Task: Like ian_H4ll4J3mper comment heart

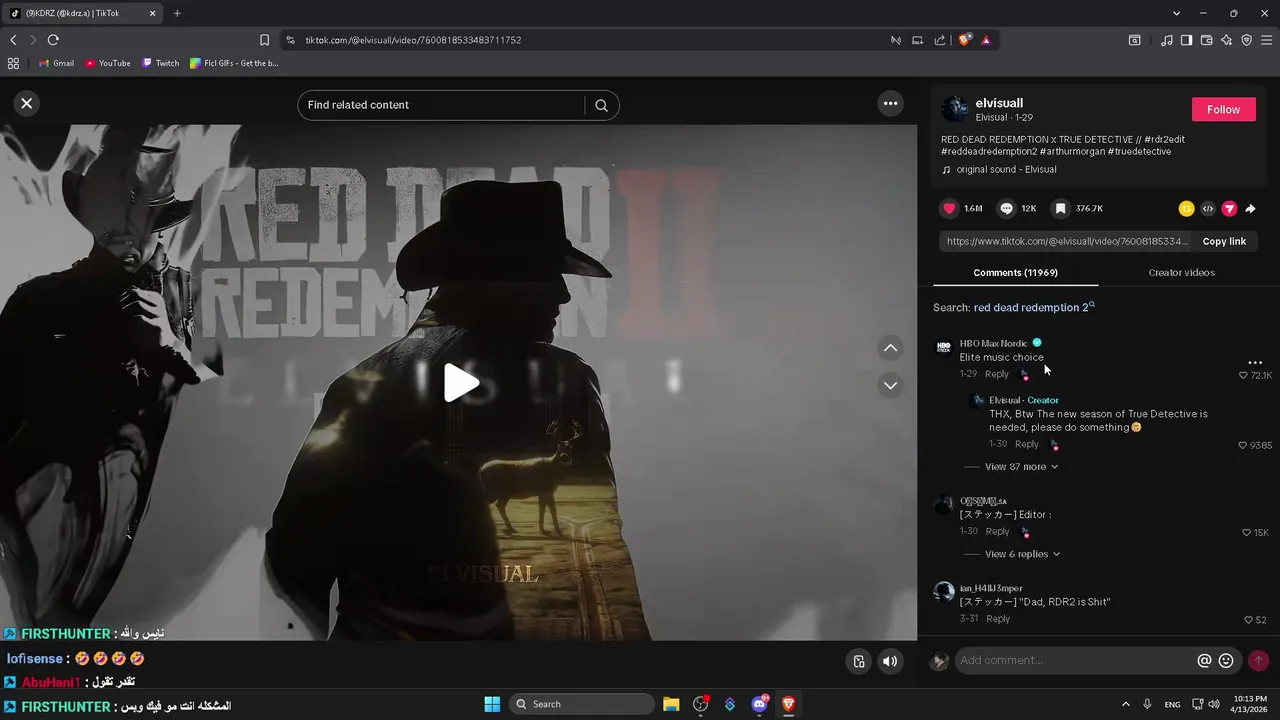Action: click(1248, 620)
